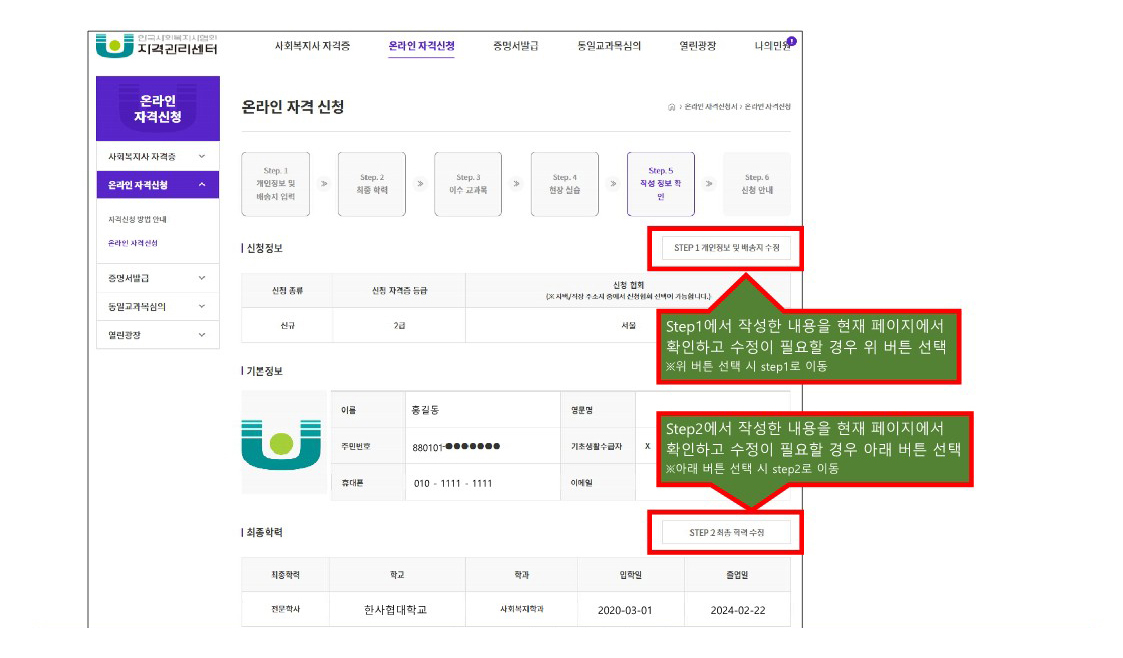The image size is (1123, 658).
Task: Go to Step 3 이수 교과목
Action: (x=468, y=184)
